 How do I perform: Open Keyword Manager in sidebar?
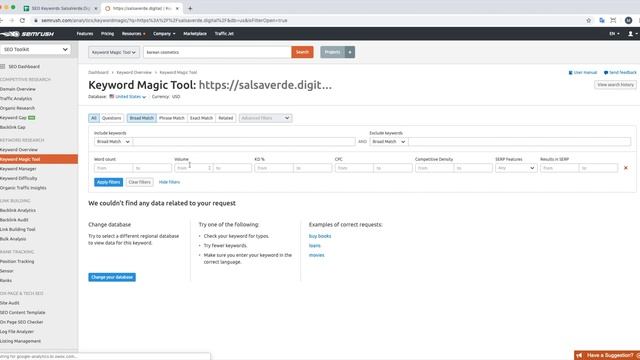click(18, 169)
